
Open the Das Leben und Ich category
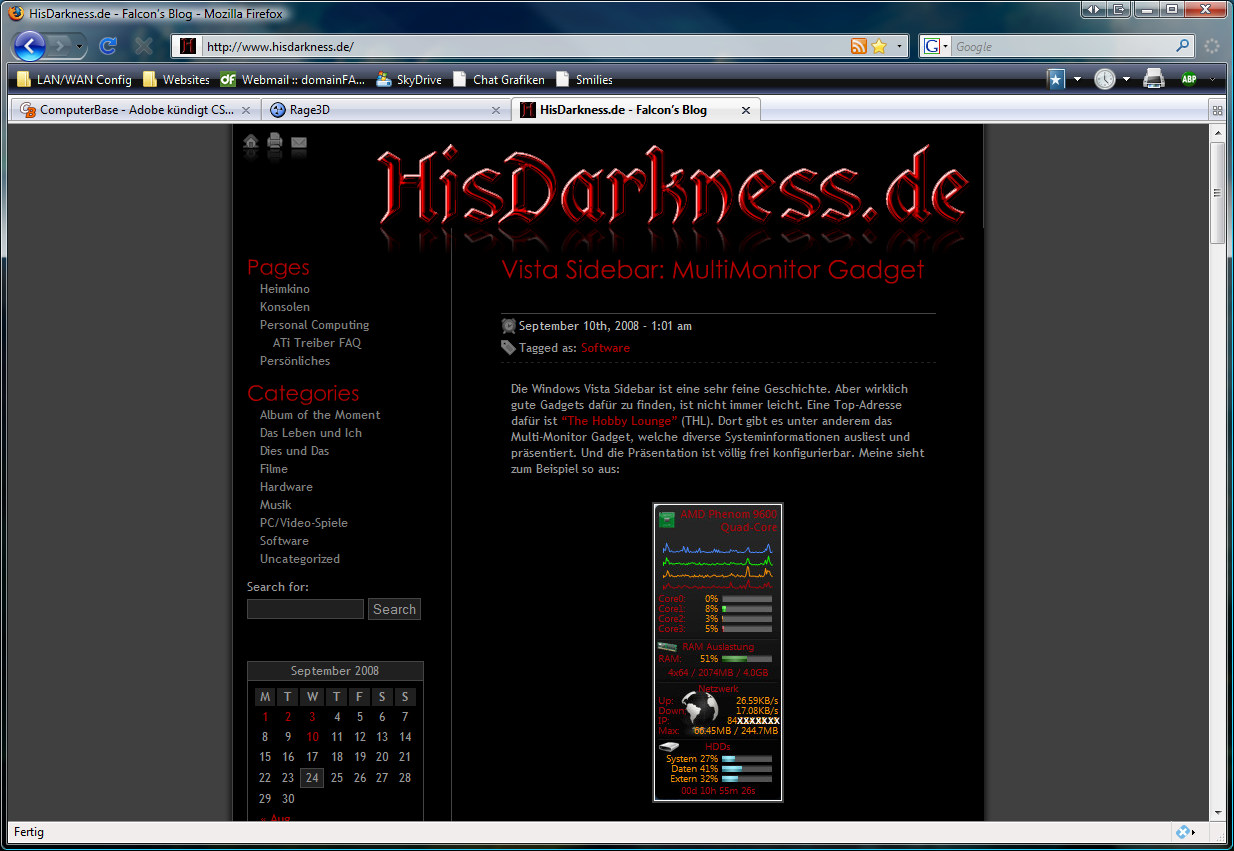[x=311, y=433]
